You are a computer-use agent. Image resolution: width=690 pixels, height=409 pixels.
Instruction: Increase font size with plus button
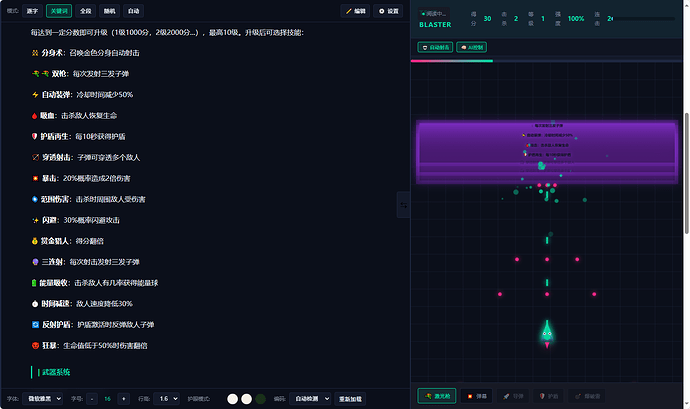(x=124, y=399)
